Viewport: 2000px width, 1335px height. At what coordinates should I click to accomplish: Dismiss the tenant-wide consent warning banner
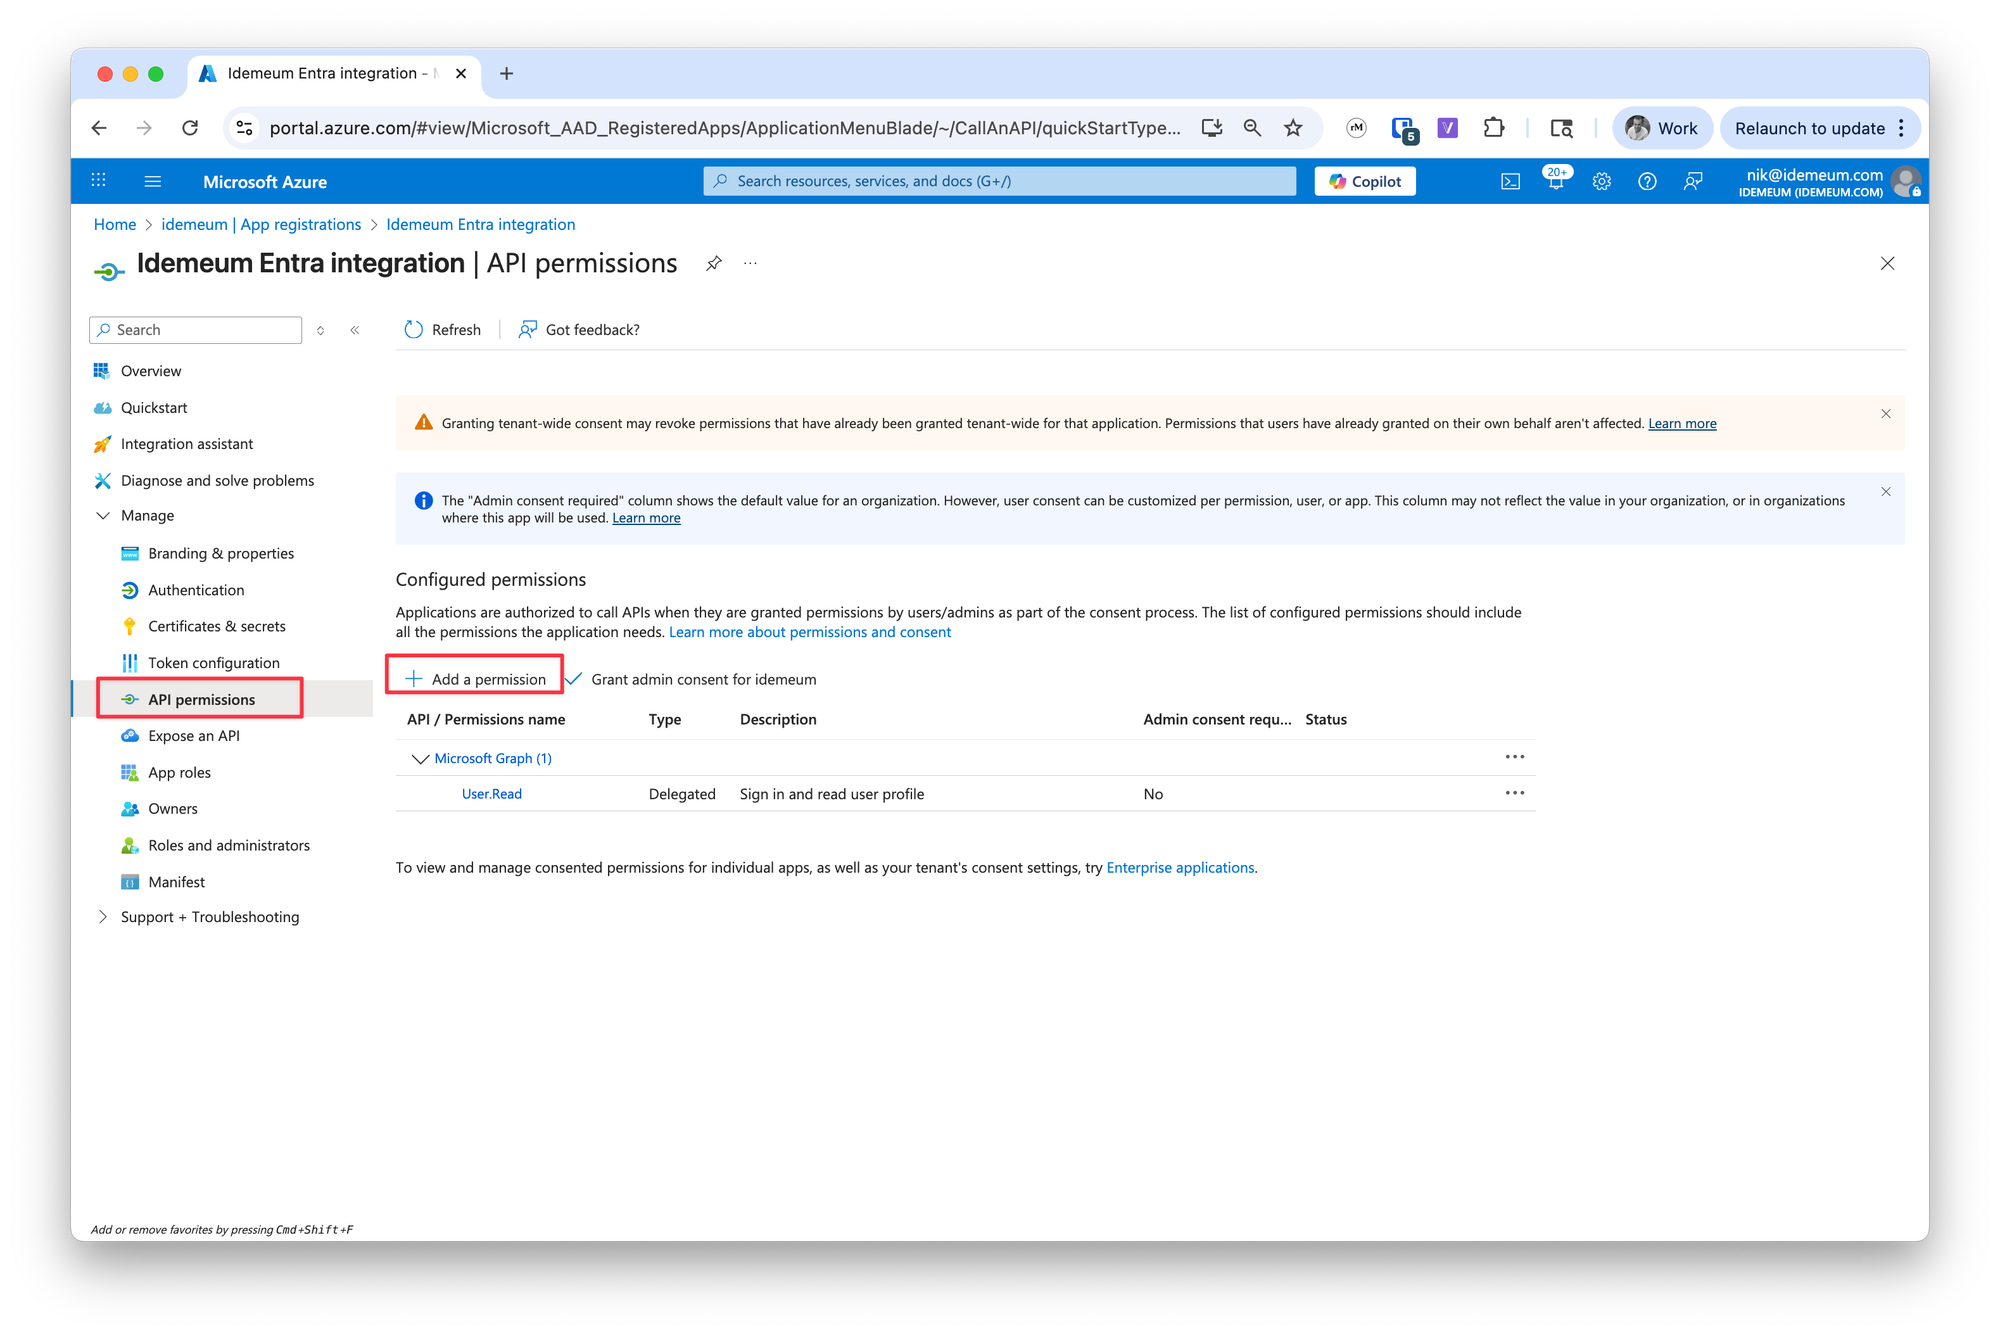pos(1886,414)
